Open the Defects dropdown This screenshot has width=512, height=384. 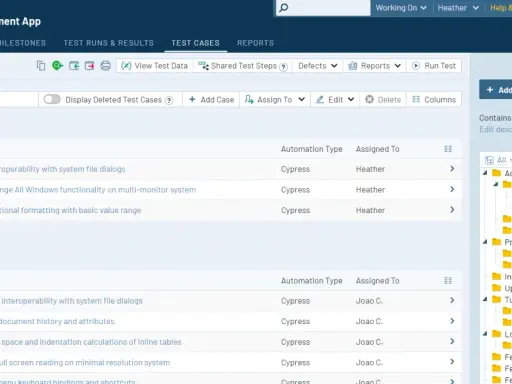(317, 66)
